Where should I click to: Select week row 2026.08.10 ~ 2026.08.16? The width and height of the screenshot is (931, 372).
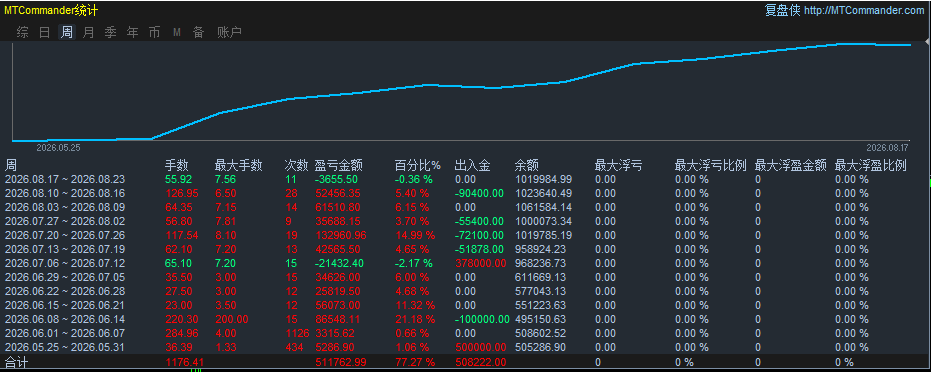pyautogui.click(x=466, y=193)
